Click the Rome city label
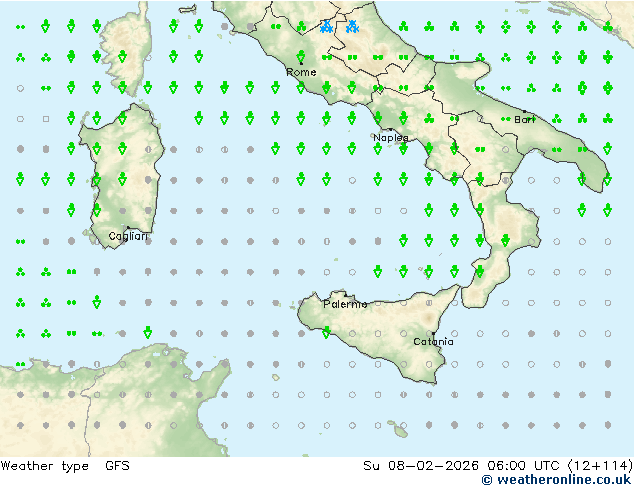The height and width of the screenshot is (490, 634). (x=301, y=72)
